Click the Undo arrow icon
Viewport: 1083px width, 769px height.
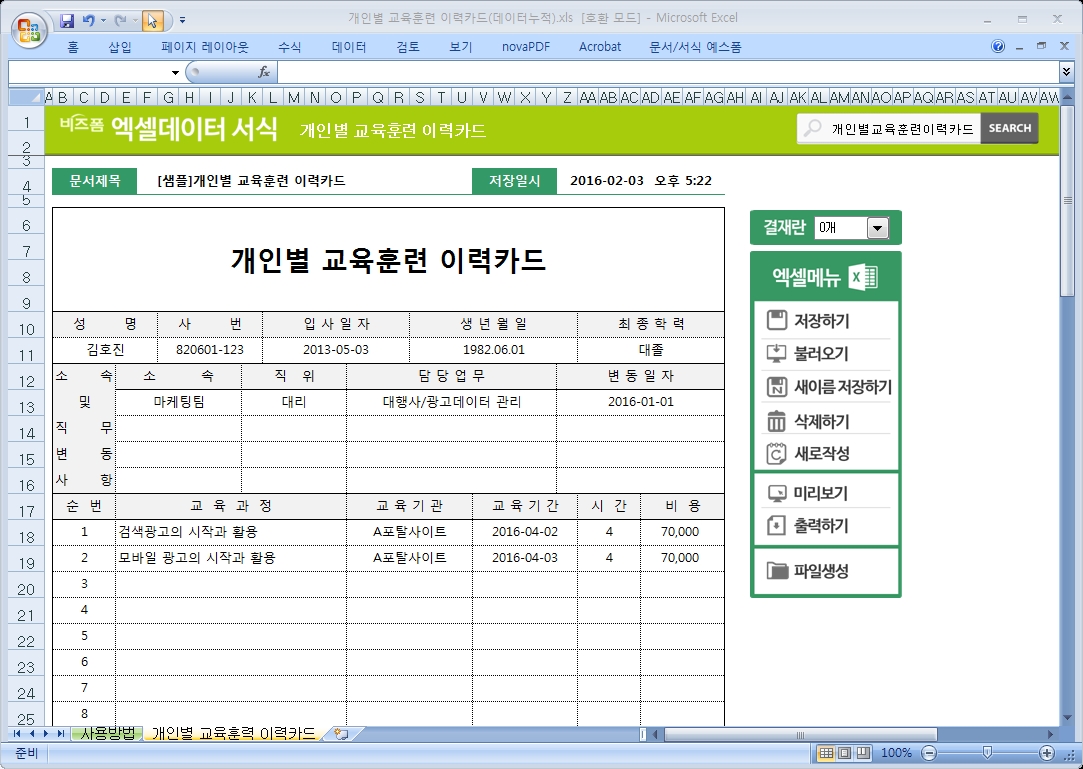(x=89, y=19)
